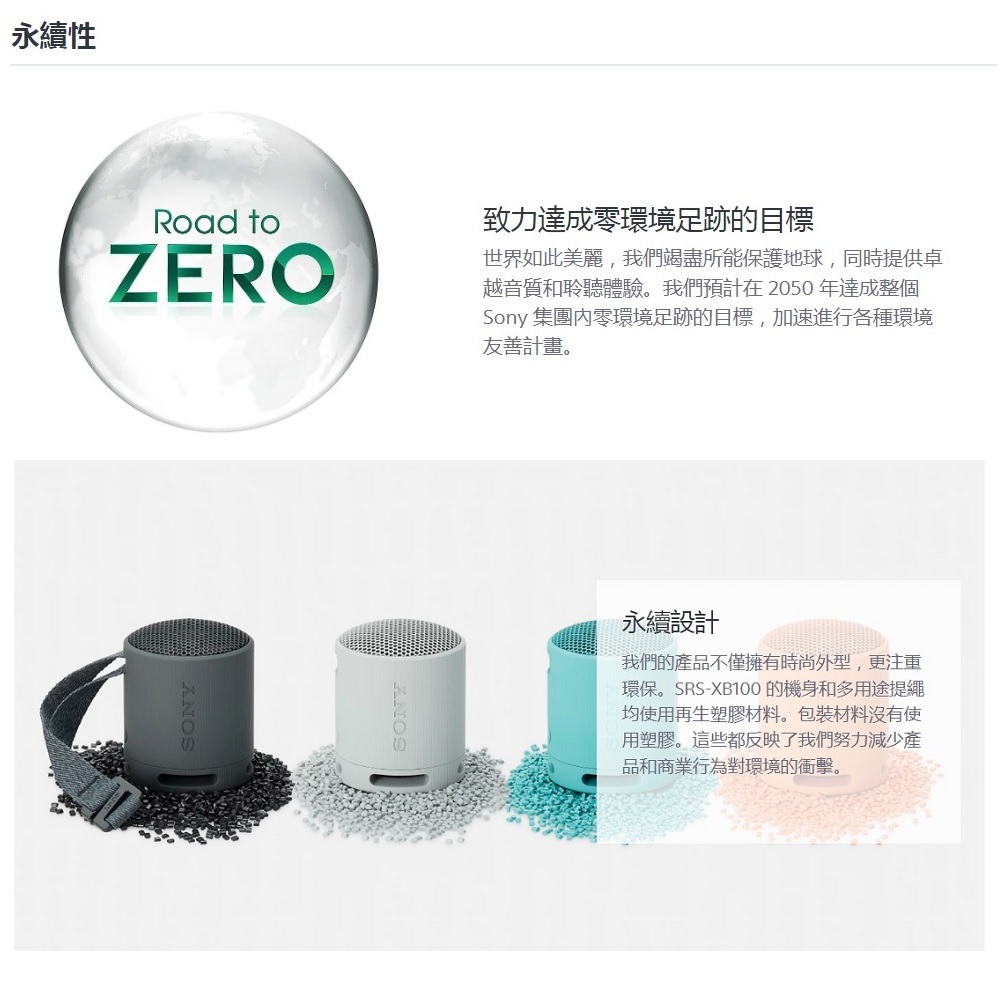
Task: Click the ZERO text inside the globe
Action: (221, 274)
